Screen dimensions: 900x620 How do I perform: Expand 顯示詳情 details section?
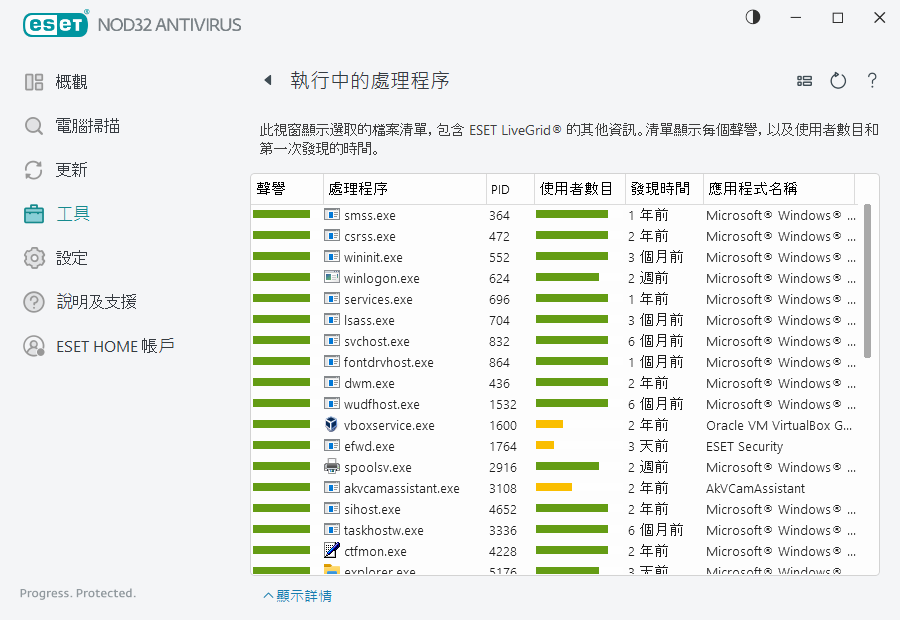pyautogui.click(x=297, y=596)
